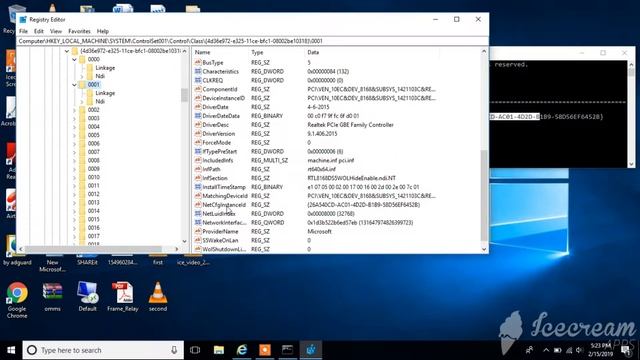Viewport: 640px width, 360px height.
Task: Open the Google Chrome desktop shortcut
Action: coord(17,300)
